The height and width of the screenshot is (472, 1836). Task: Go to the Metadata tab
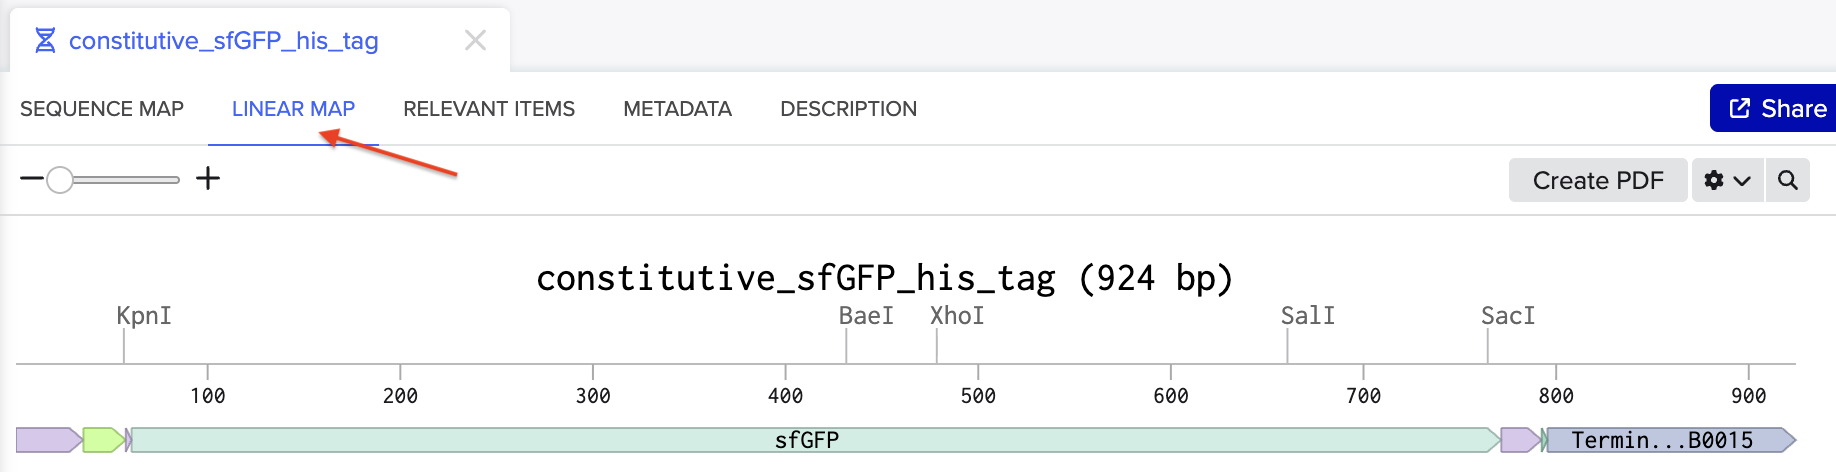click(x=677, y=109)
